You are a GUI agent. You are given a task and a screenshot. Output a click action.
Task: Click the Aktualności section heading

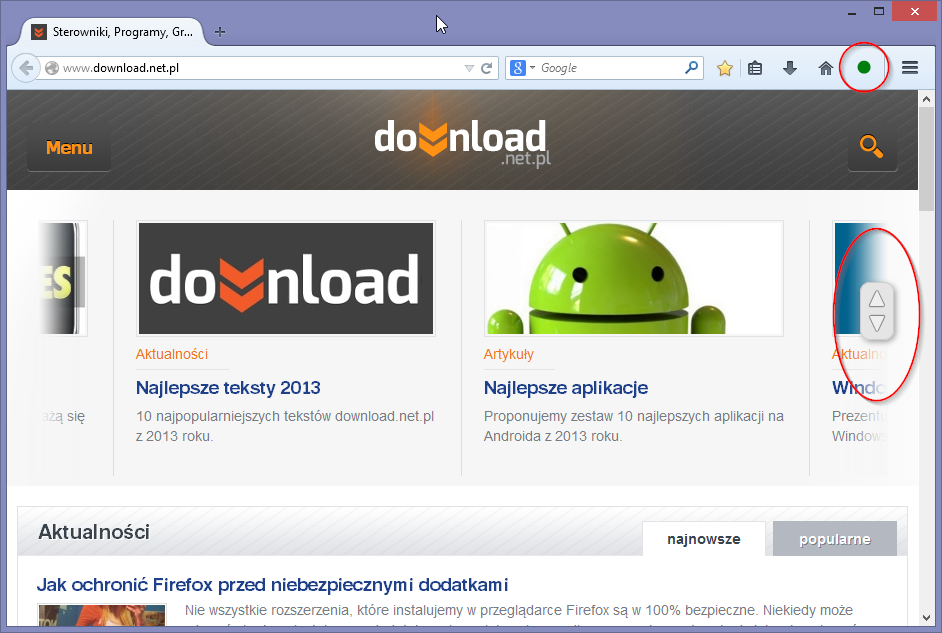click(94, 532)
